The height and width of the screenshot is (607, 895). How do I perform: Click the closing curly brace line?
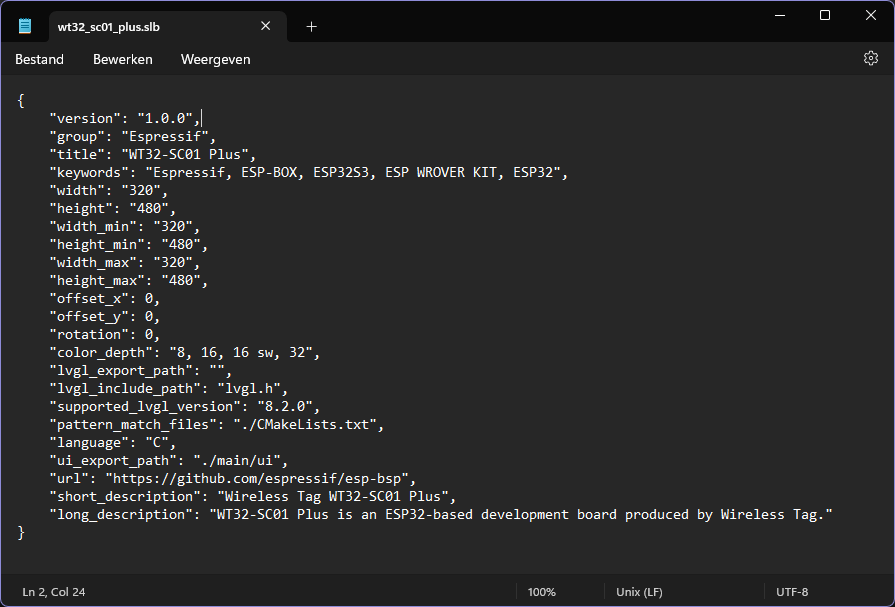click(x=21, y=532)
